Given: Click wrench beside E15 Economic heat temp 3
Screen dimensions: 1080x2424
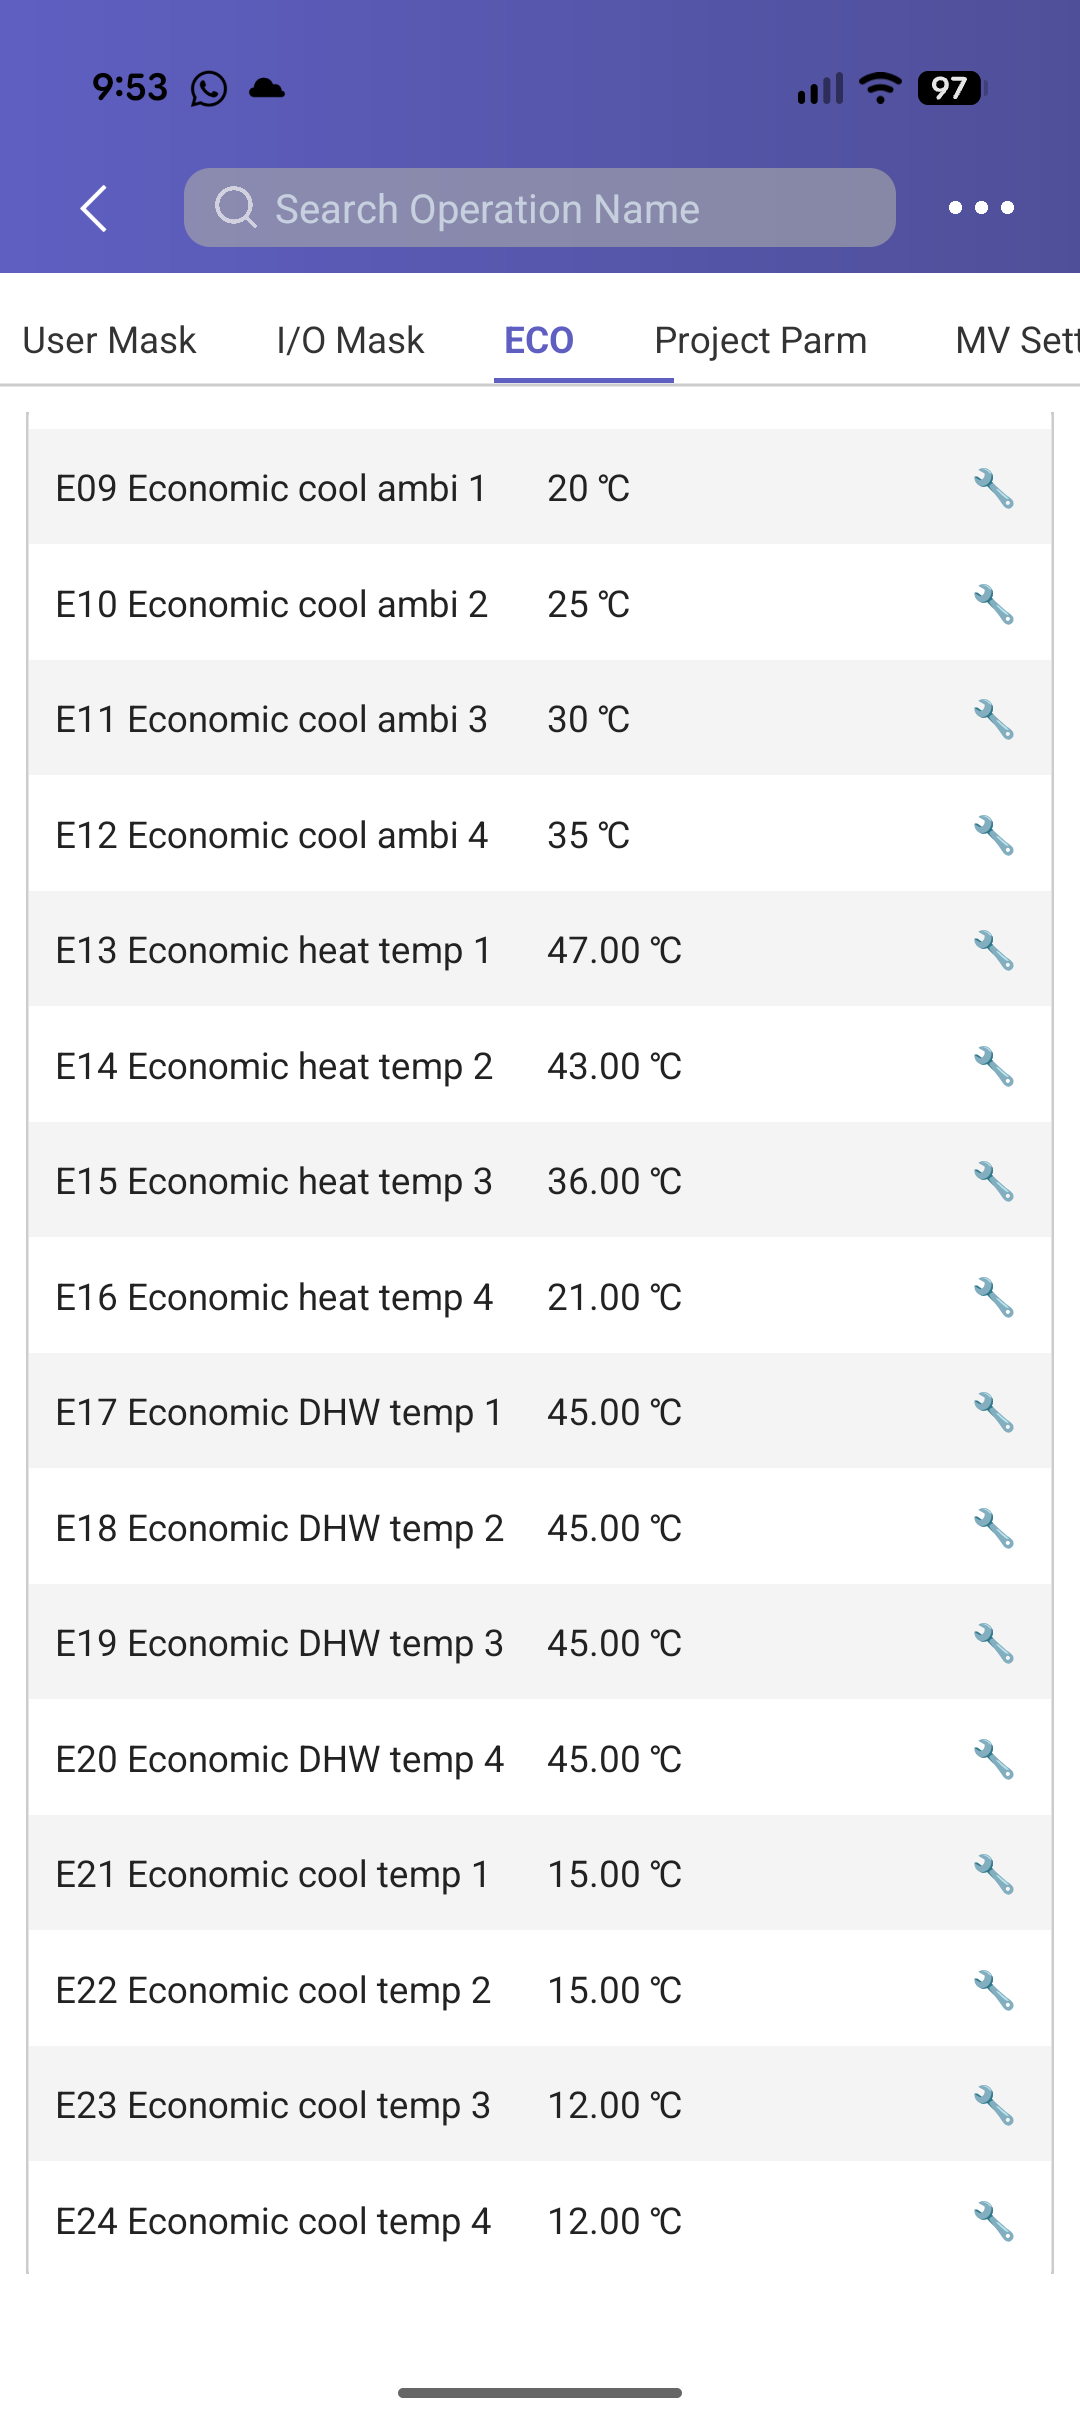Looking at the screenshot, I should coord(994,1182).
